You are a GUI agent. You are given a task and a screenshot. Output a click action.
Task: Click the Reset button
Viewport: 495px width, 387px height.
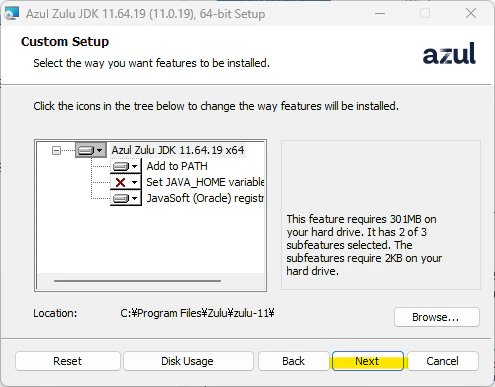pyautogui.click(x=68, y=361)
